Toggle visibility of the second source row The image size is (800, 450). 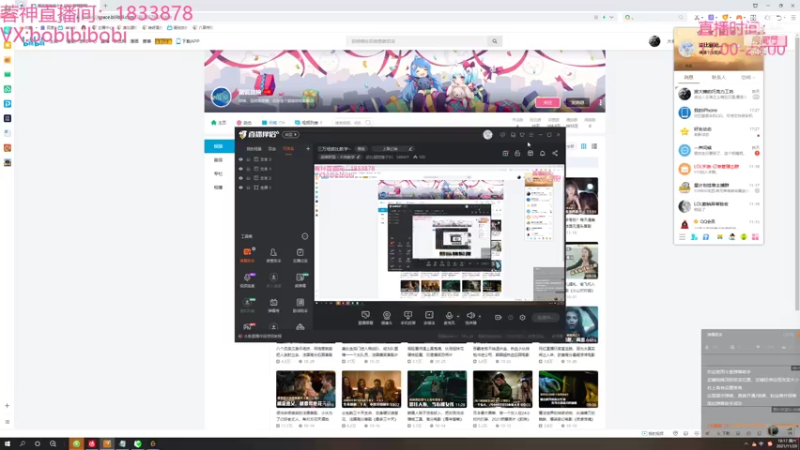241,168
